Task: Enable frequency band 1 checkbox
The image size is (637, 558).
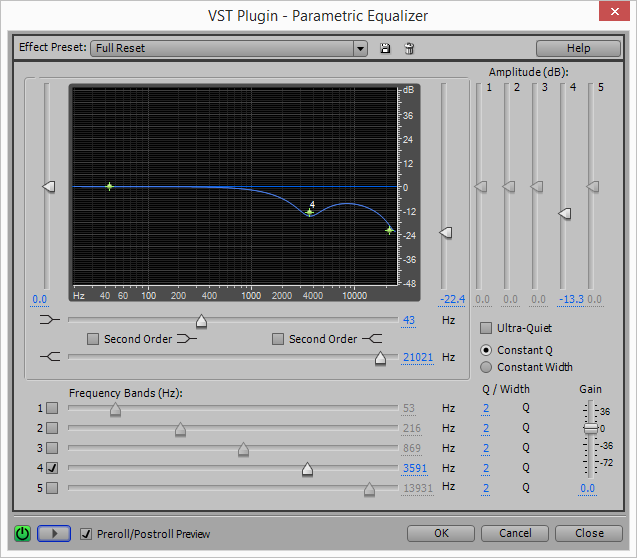Action: pos(52,408)
